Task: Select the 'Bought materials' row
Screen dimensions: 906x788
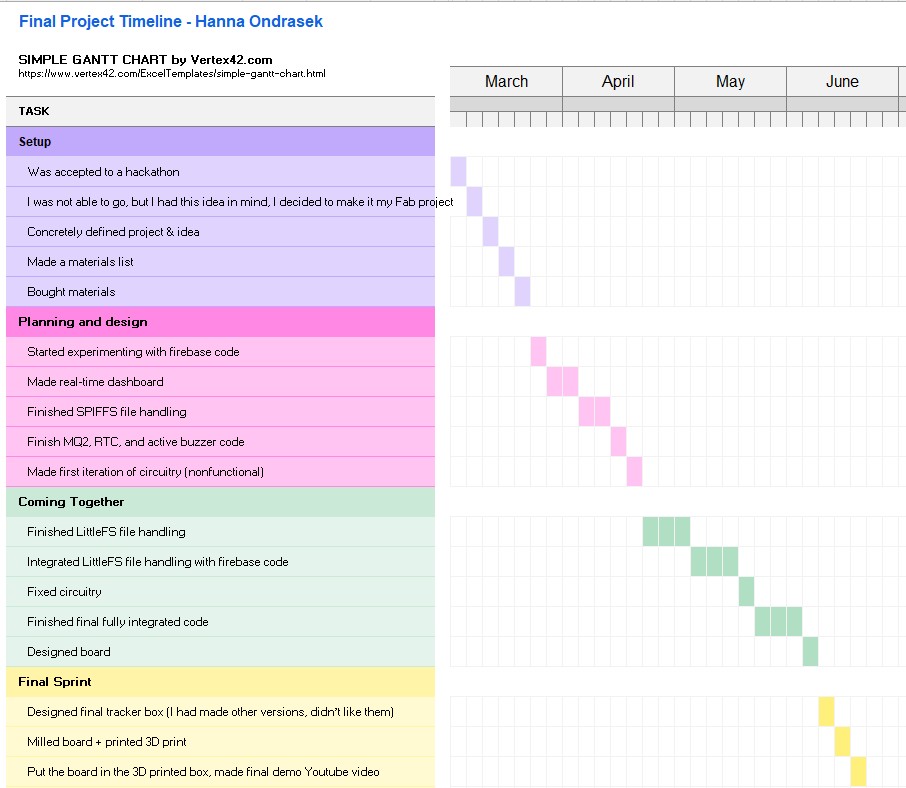Action: point(220,292)
